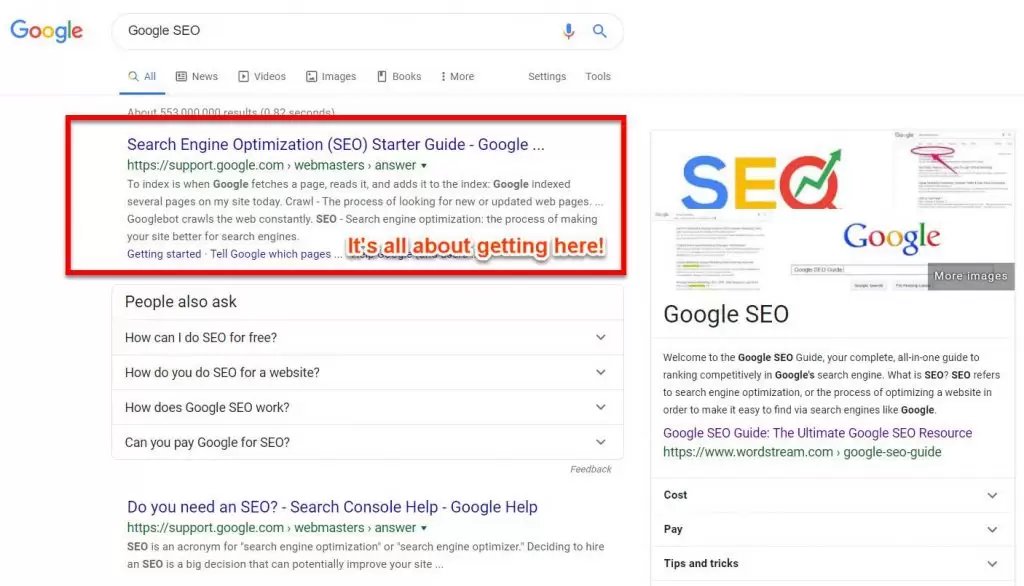Open the SEO Starter Guide result link
Image resolution: width=1024 pixels, height=586 pixels.
335,145
